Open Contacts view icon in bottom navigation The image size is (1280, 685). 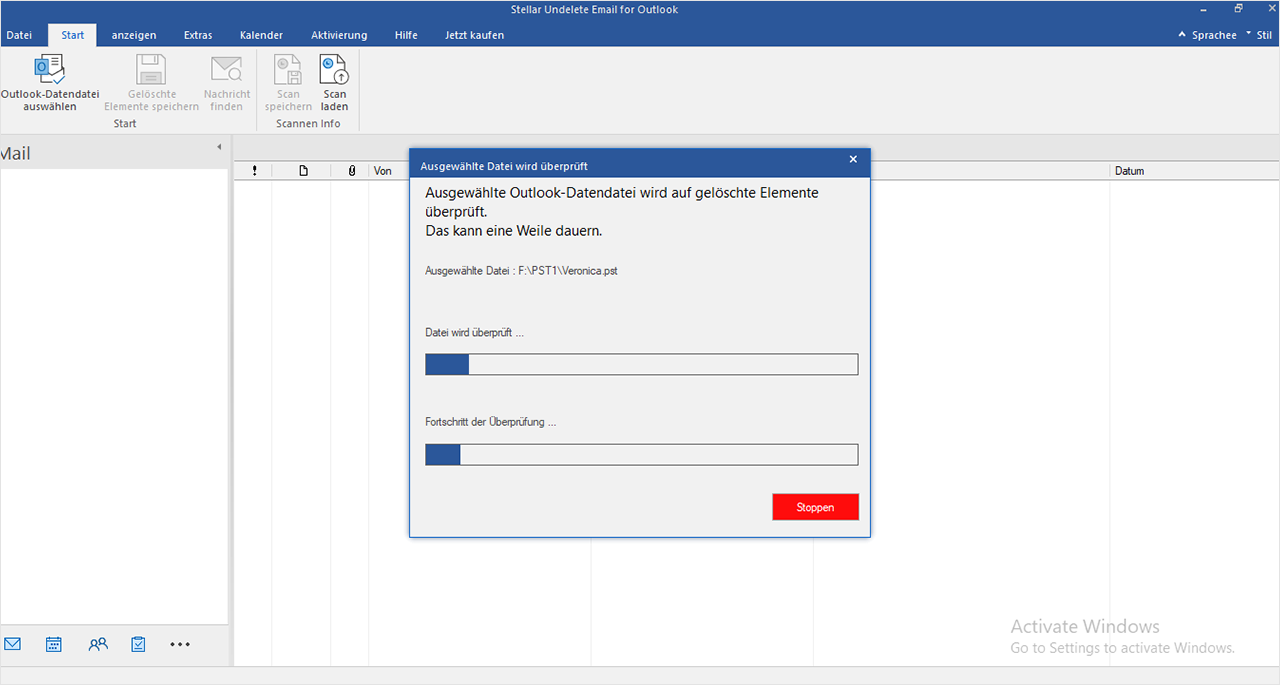pos(97,644)
